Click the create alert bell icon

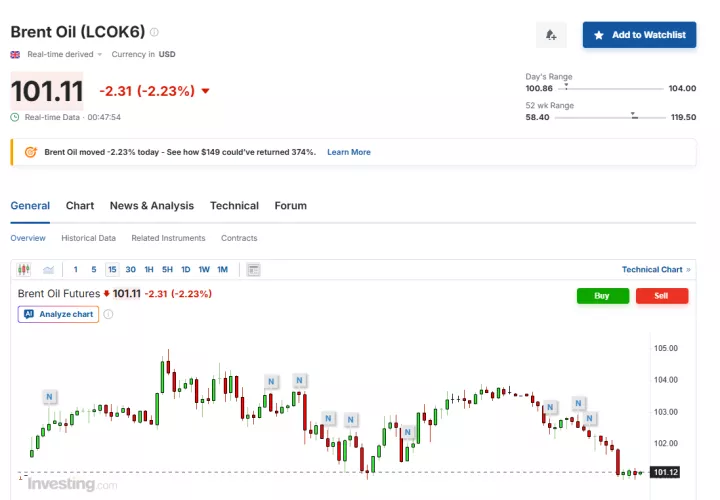(x=551, y=35)
